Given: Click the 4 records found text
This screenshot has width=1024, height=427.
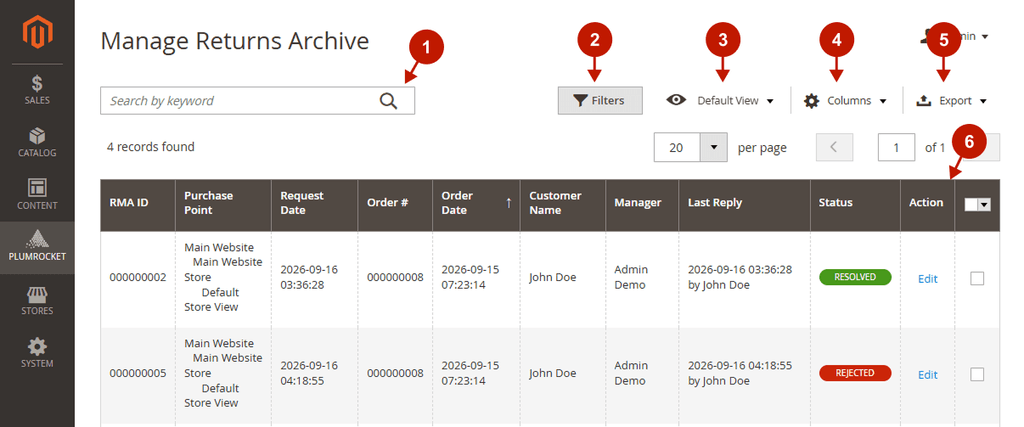Looking at the screenshot, I should click(151, 147).
